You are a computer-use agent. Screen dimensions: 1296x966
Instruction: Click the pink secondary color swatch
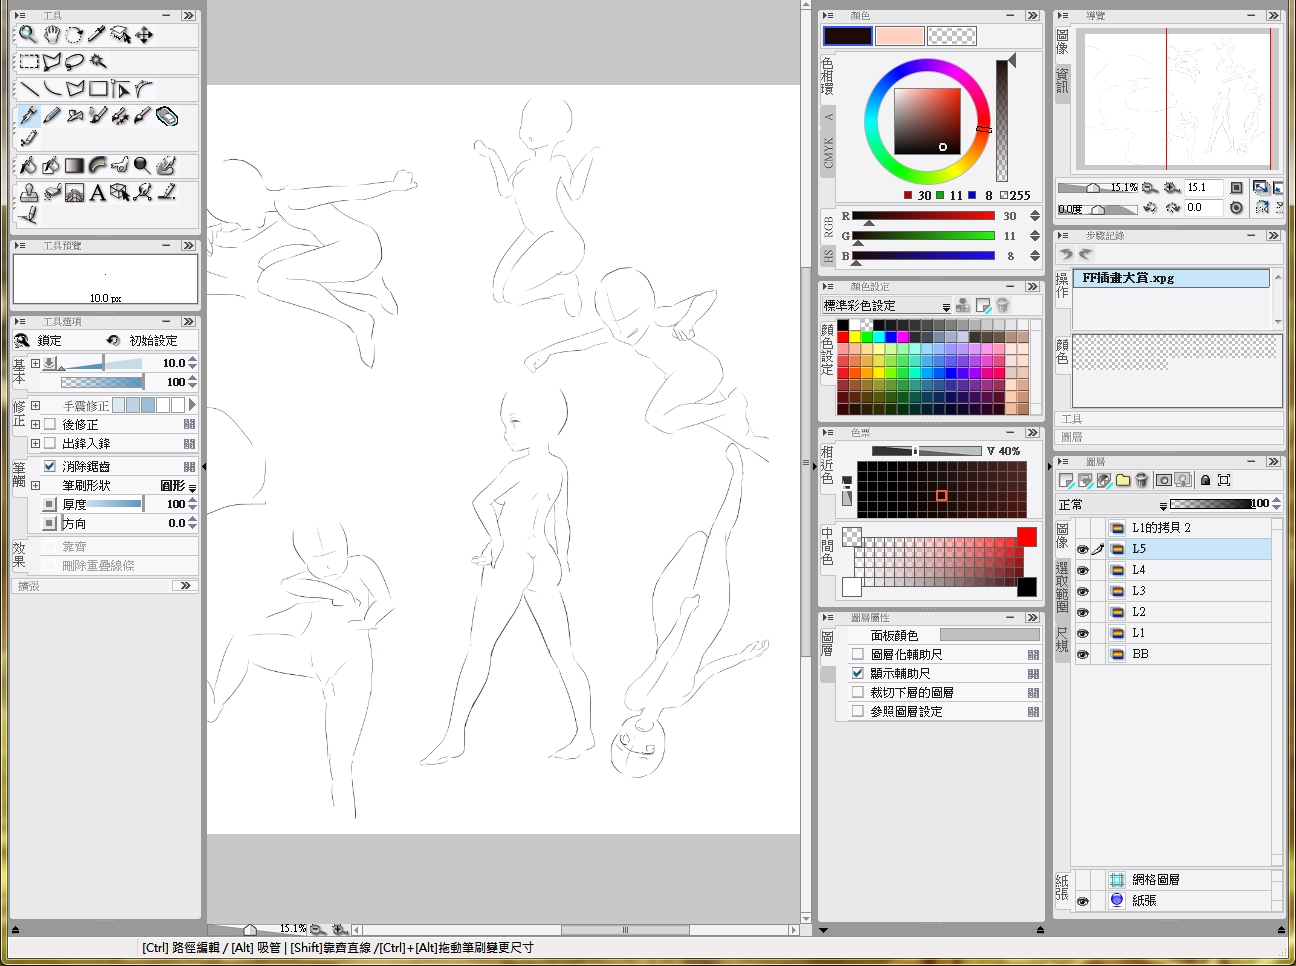899,36
